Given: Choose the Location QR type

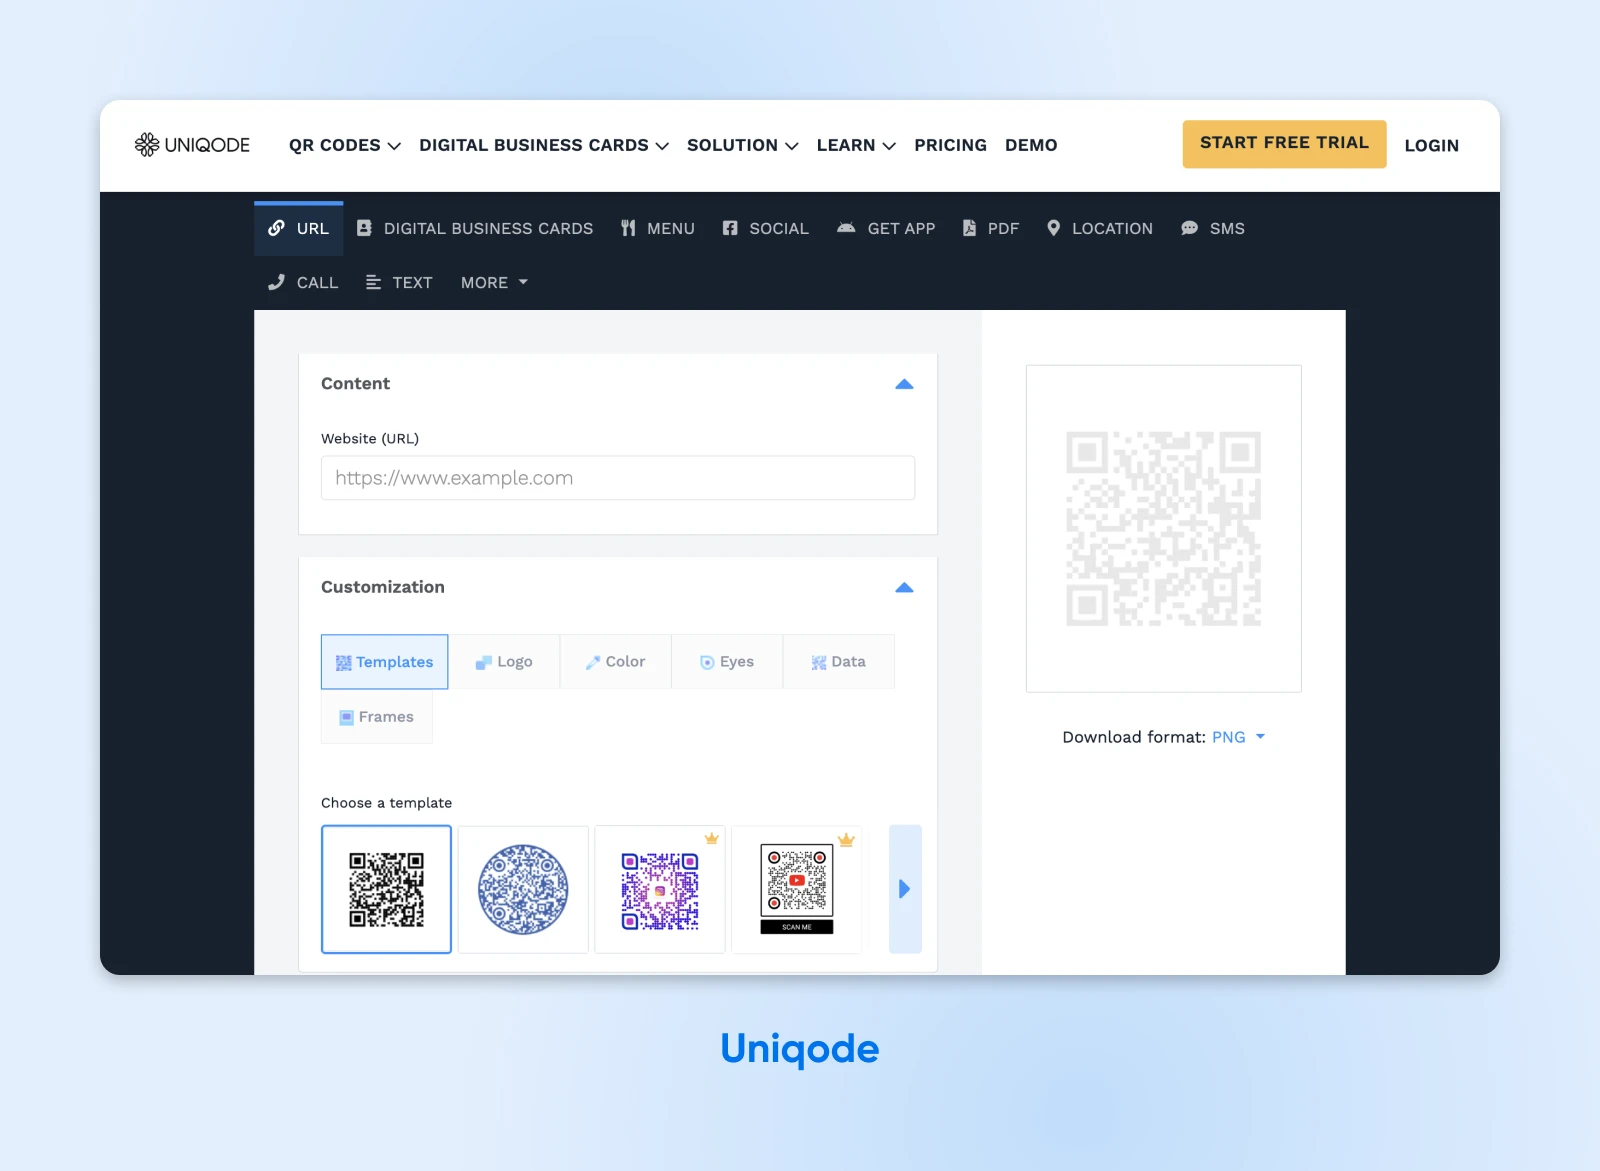Looking at the screenshot, I should (x=1099, y=228).
